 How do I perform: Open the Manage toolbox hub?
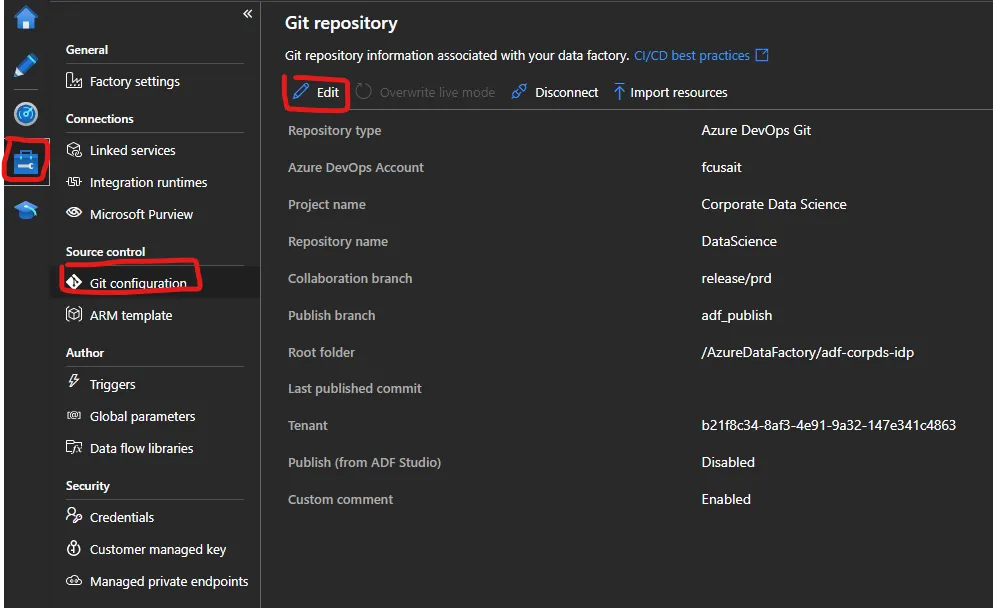tap(25, 162)
